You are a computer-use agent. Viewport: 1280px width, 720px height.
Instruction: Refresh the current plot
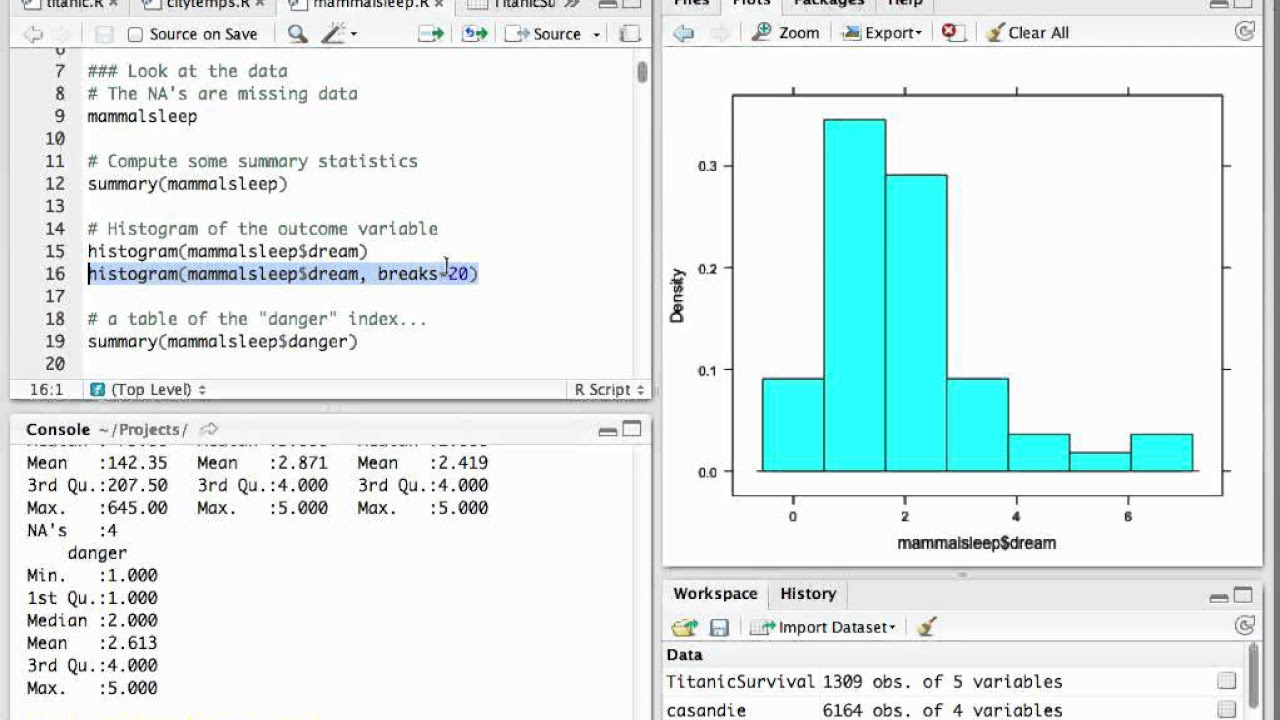[x=1245, y=32]
